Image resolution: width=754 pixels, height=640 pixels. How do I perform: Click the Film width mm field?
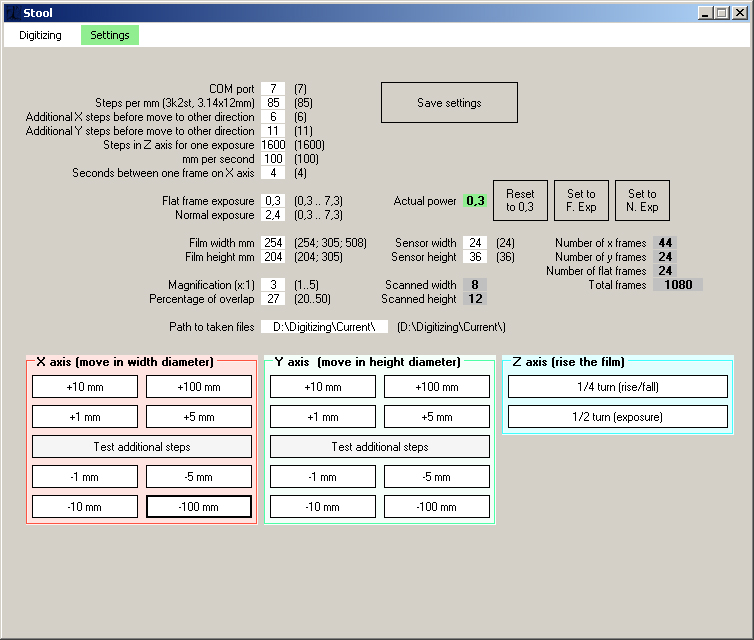coord(273,243)
